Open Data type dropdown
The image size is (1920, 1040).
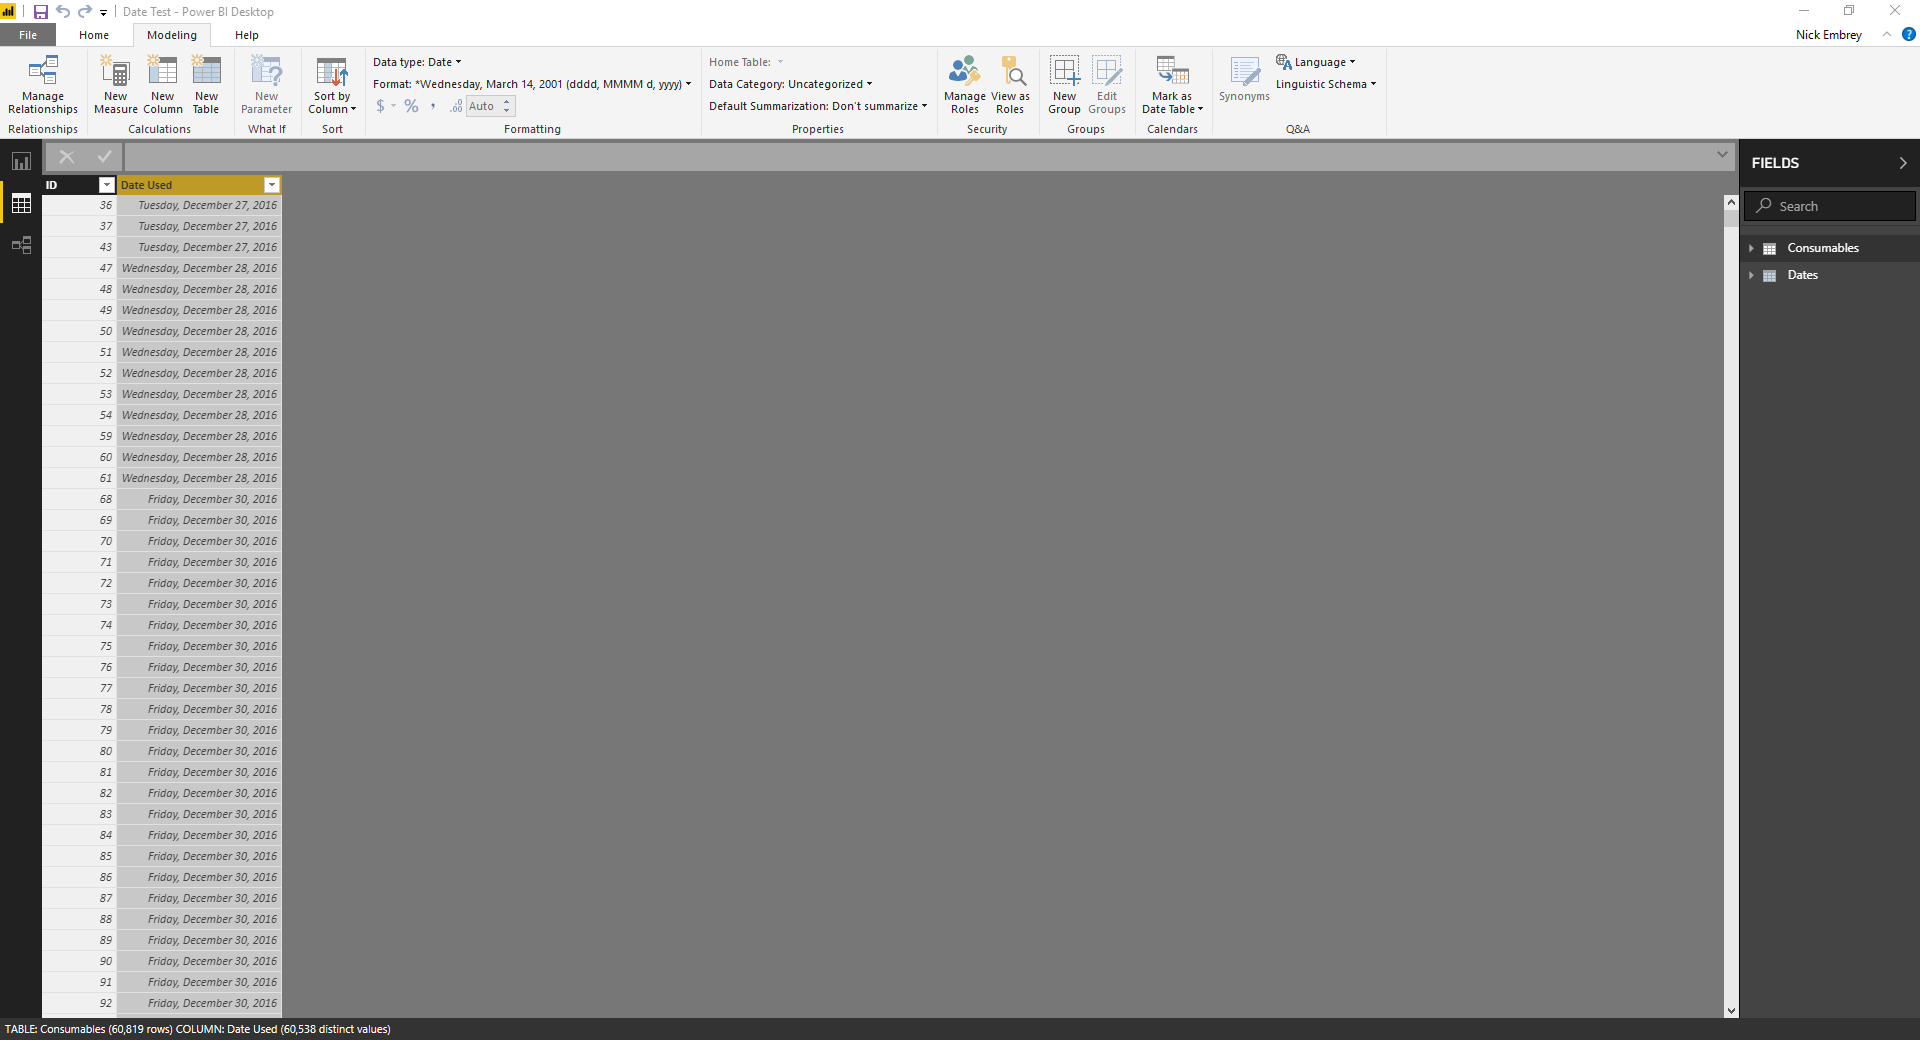click(417, 62)
